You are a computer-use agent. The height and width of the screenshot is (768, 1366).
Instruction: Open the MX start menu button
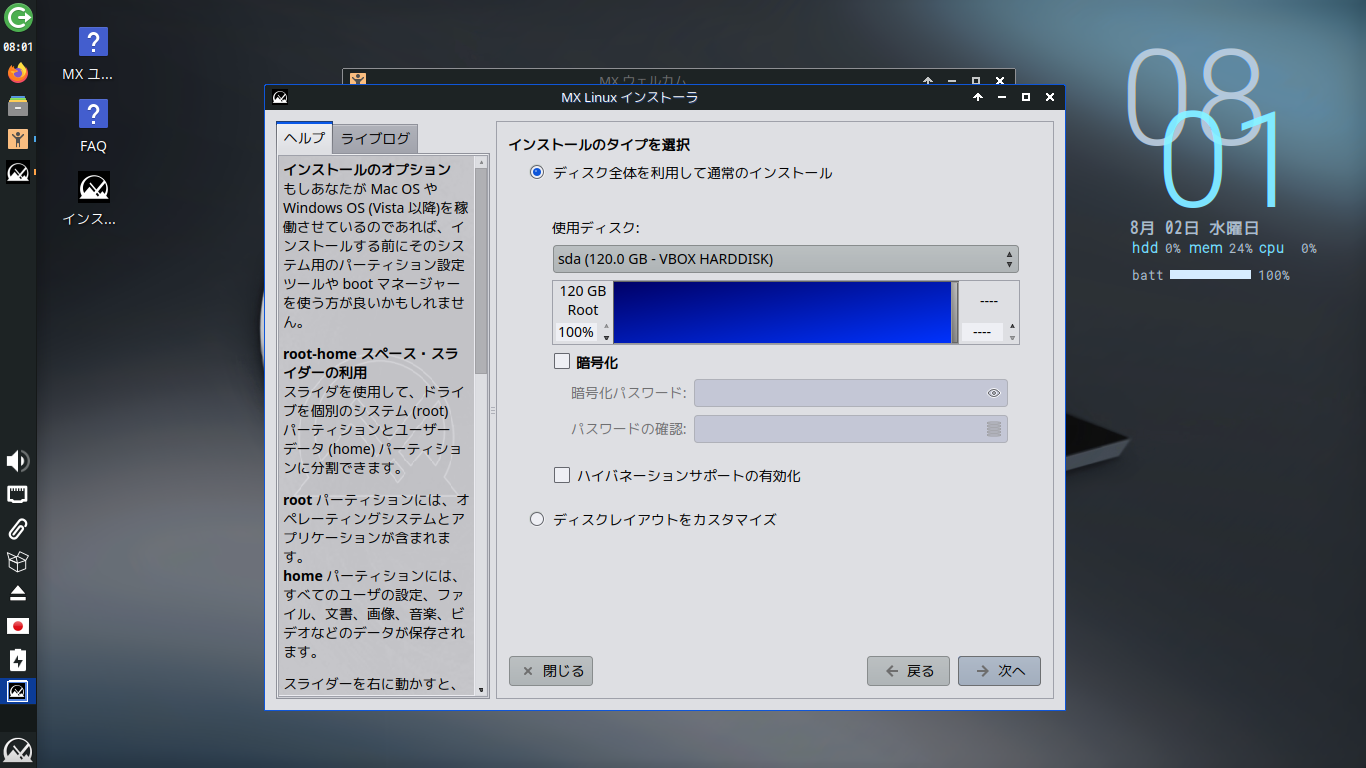click(18, 750)
